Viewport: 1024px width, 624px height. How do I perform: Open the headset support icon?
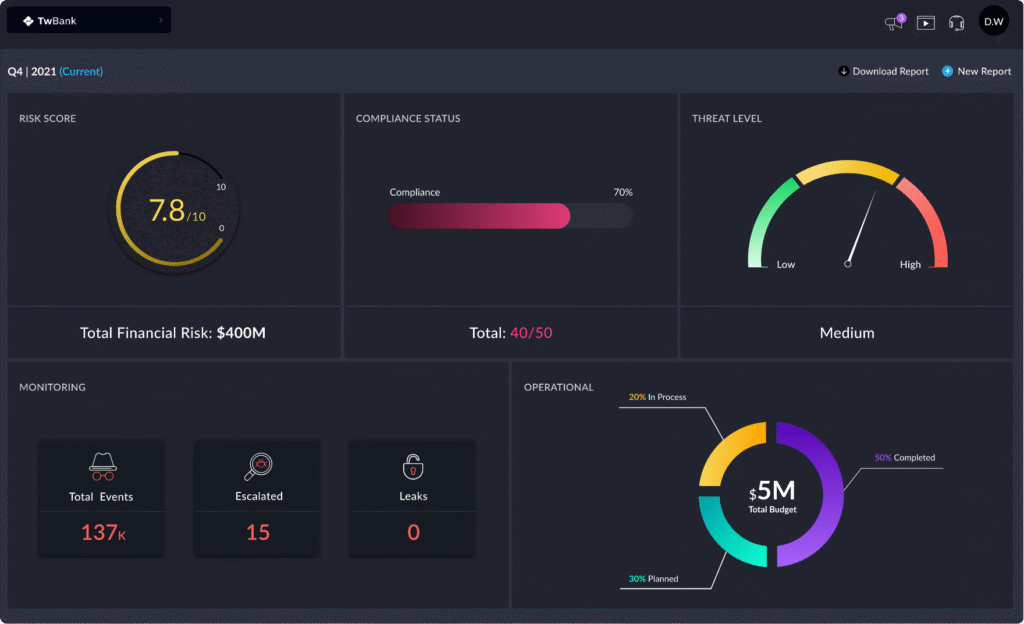click(x=957, y=22)
